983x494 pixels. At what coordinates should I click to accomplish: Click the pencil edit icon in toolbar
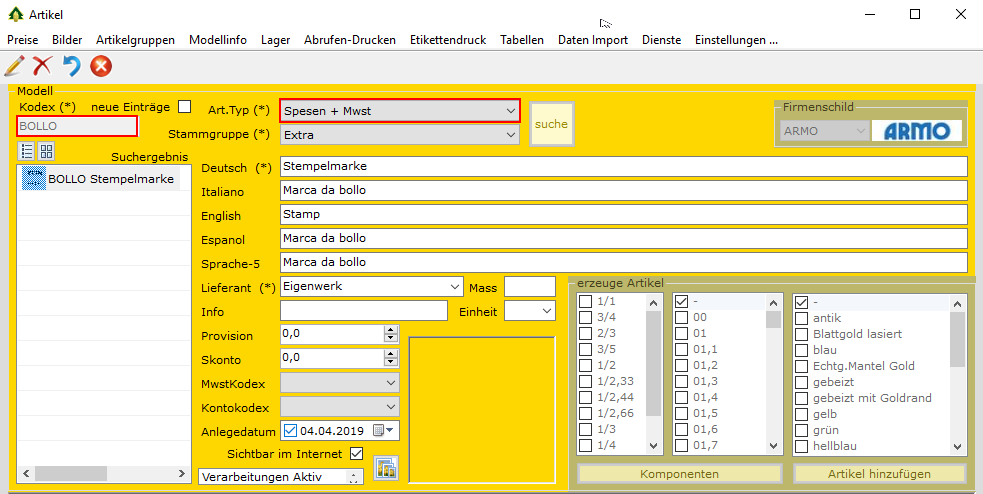(x=14, y=67)
